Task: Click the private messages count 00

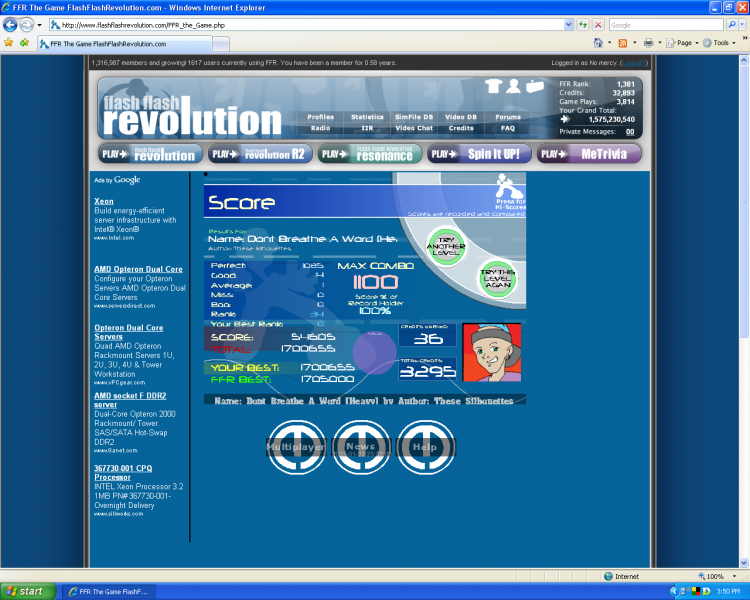Action: (x=630, y=132)
